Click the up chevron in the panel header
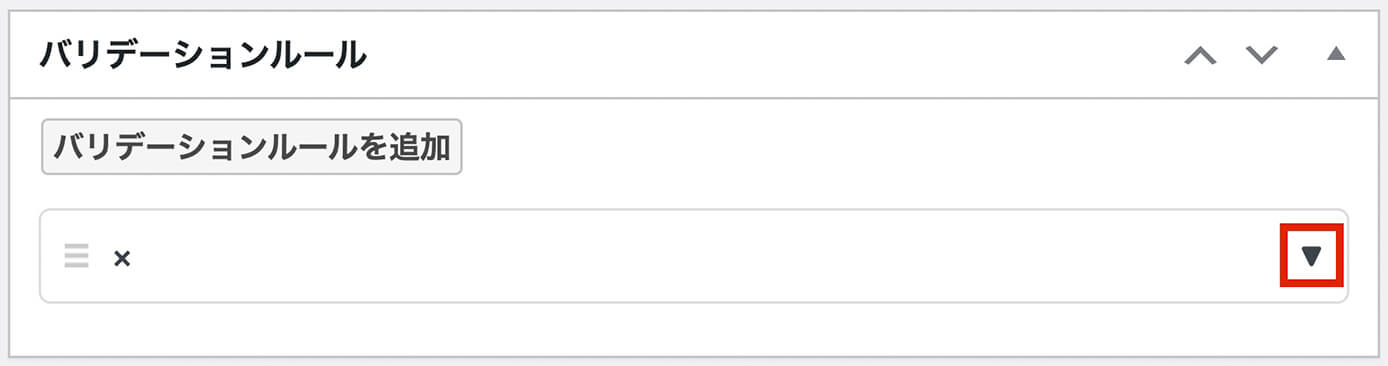Viewport: 1388px width, 366px height. click(x=1200, y=55)
